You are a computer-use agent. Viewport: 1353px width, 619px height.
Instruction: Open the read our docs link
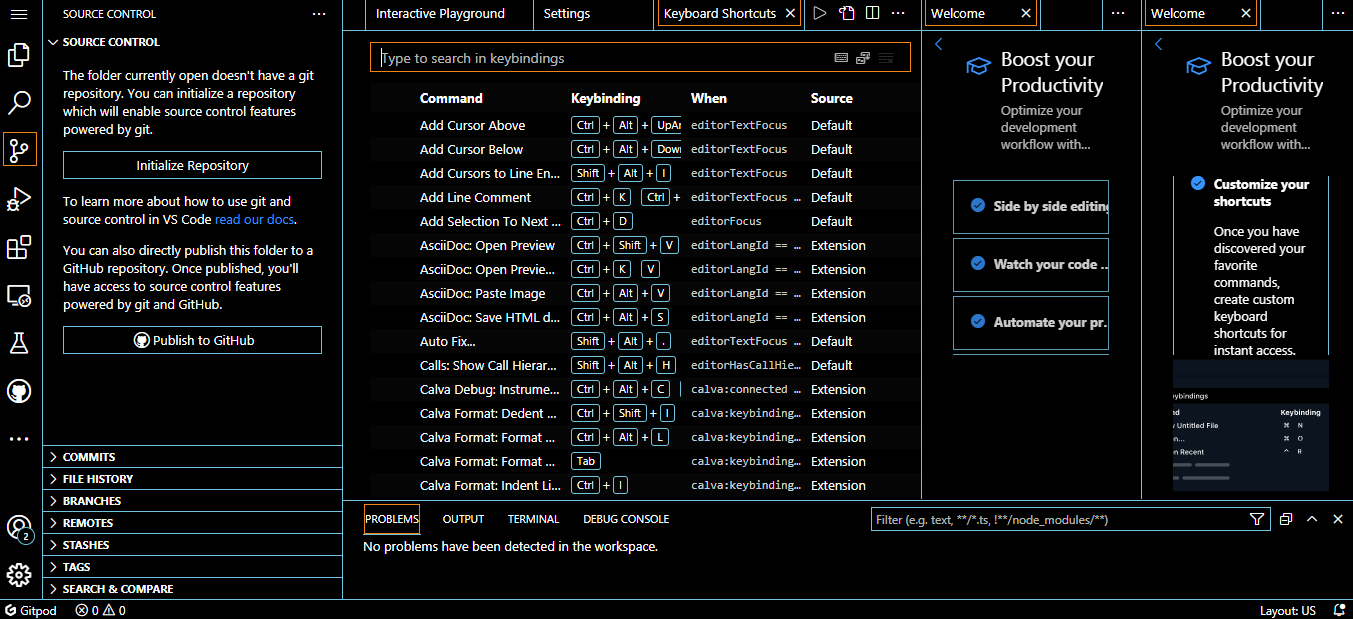(255, 220)
